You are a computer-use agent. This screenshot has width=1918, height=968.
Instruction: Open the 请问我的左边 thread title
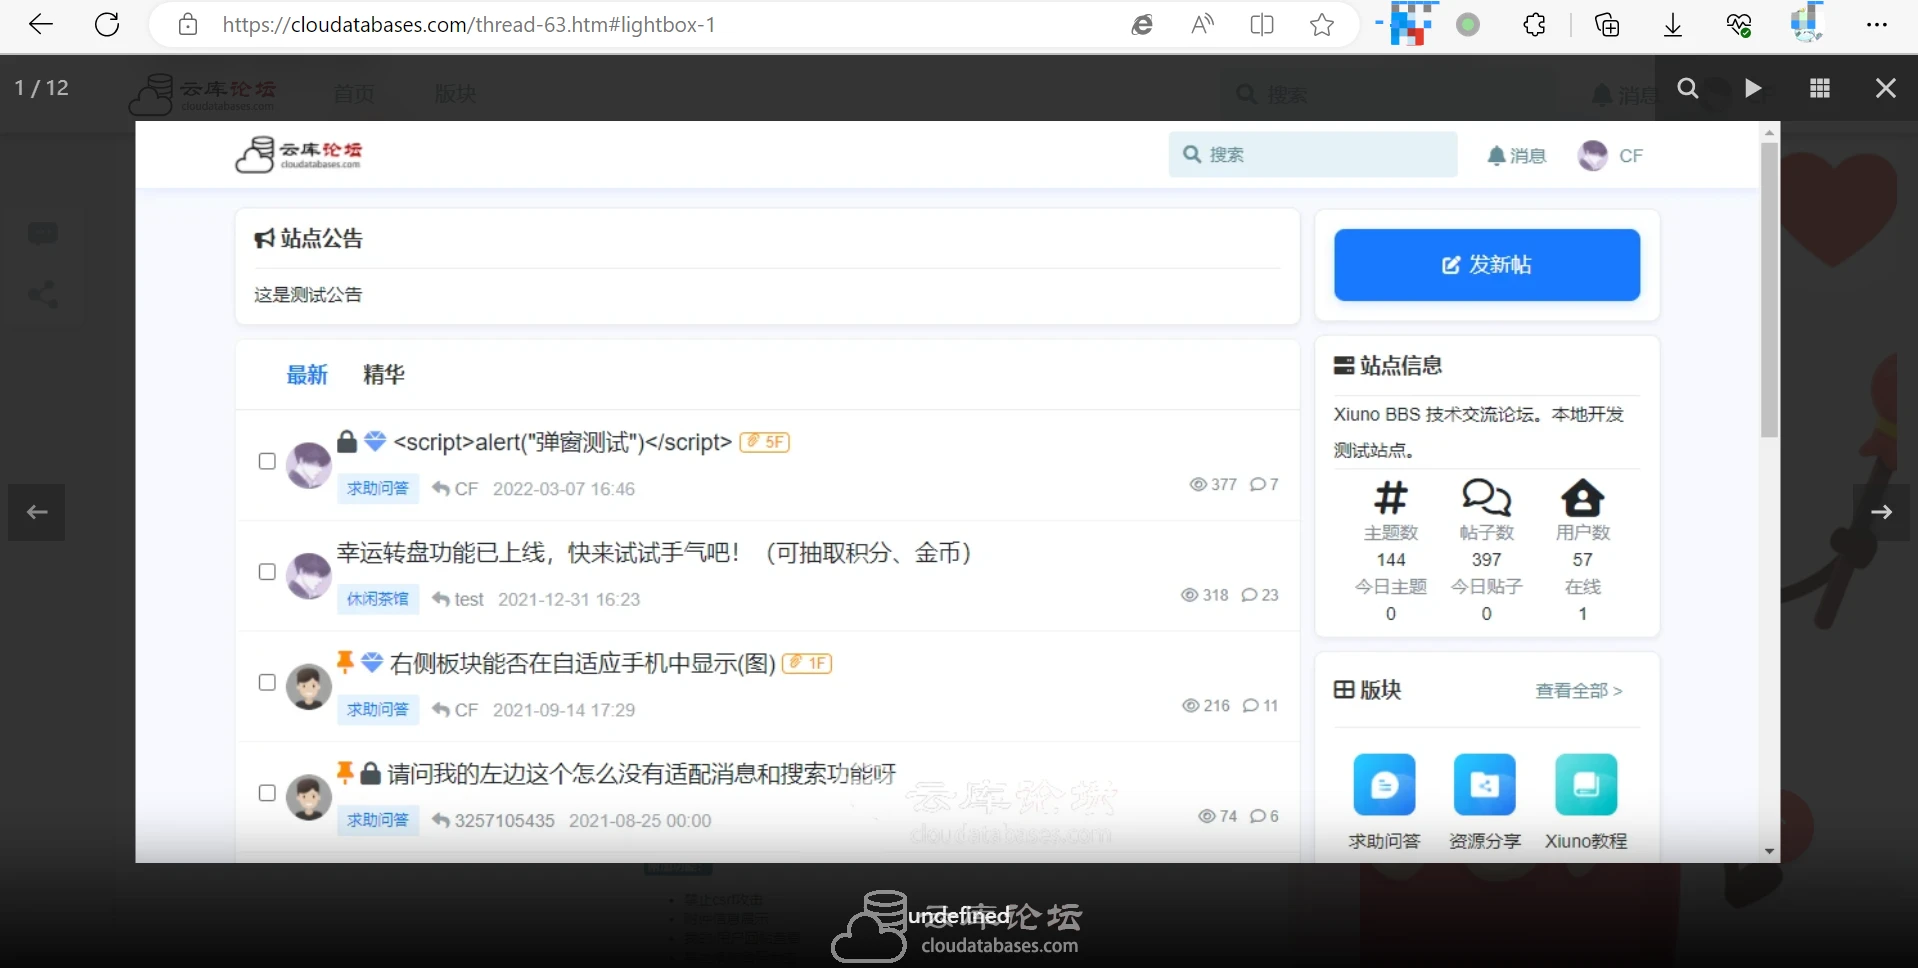tap(642, 774)
